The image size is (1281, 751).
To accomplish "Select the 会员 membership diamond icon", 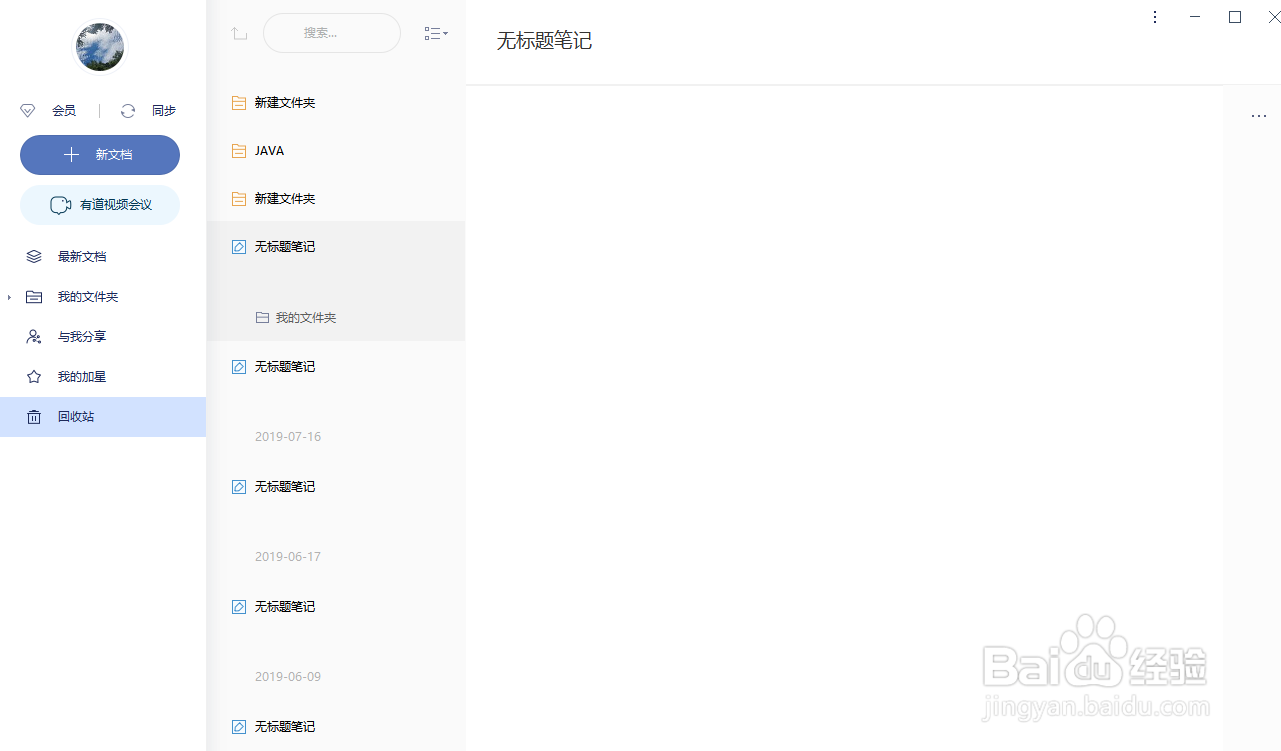I will coord(27,110).
